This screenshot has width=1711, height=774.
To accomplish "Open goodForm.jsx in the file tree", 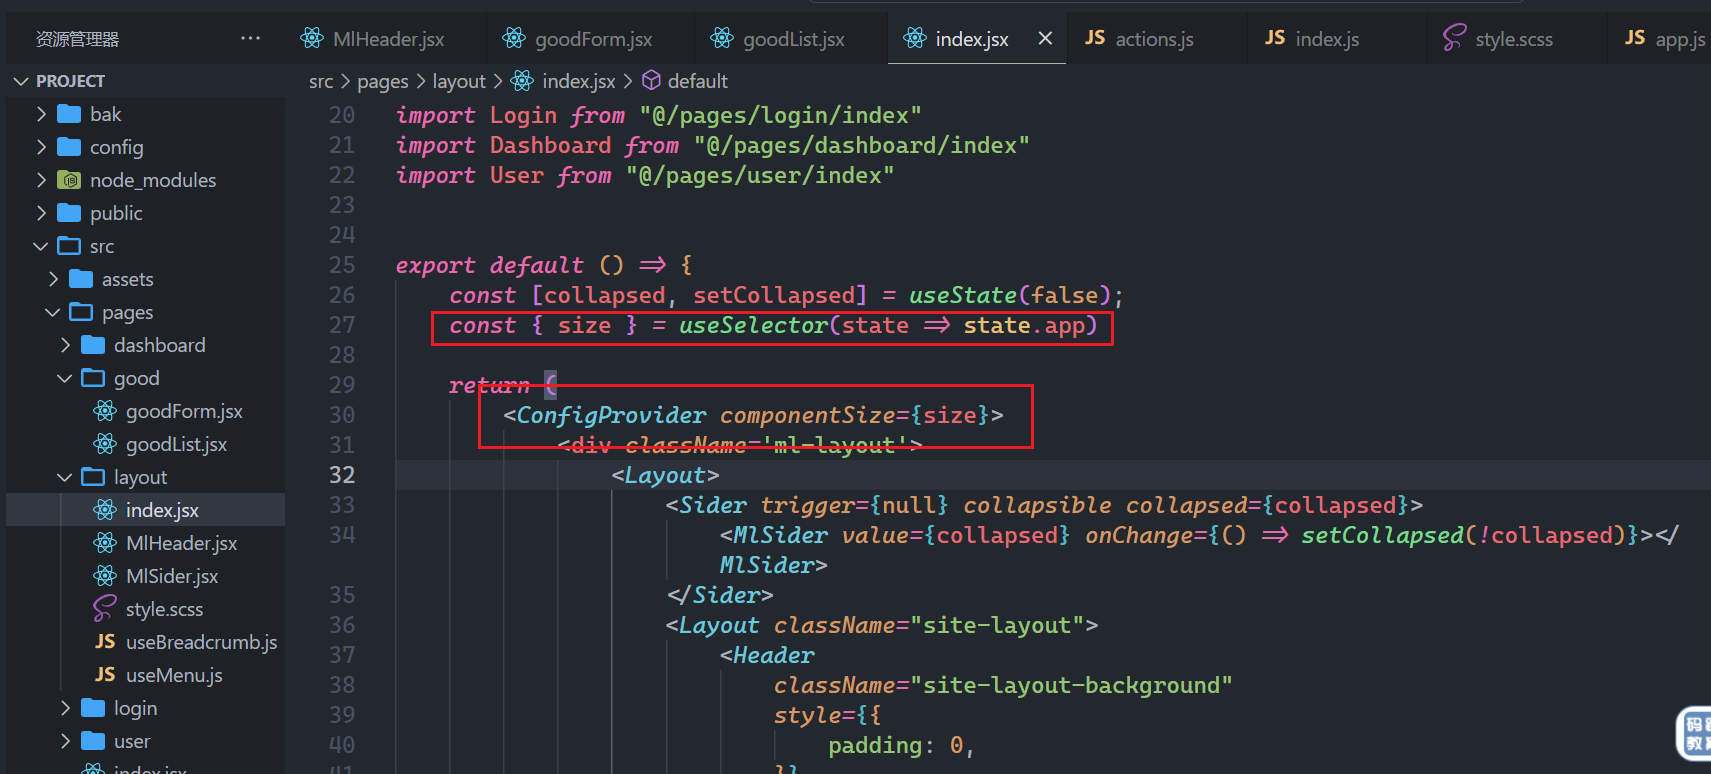I will (184, 411).
